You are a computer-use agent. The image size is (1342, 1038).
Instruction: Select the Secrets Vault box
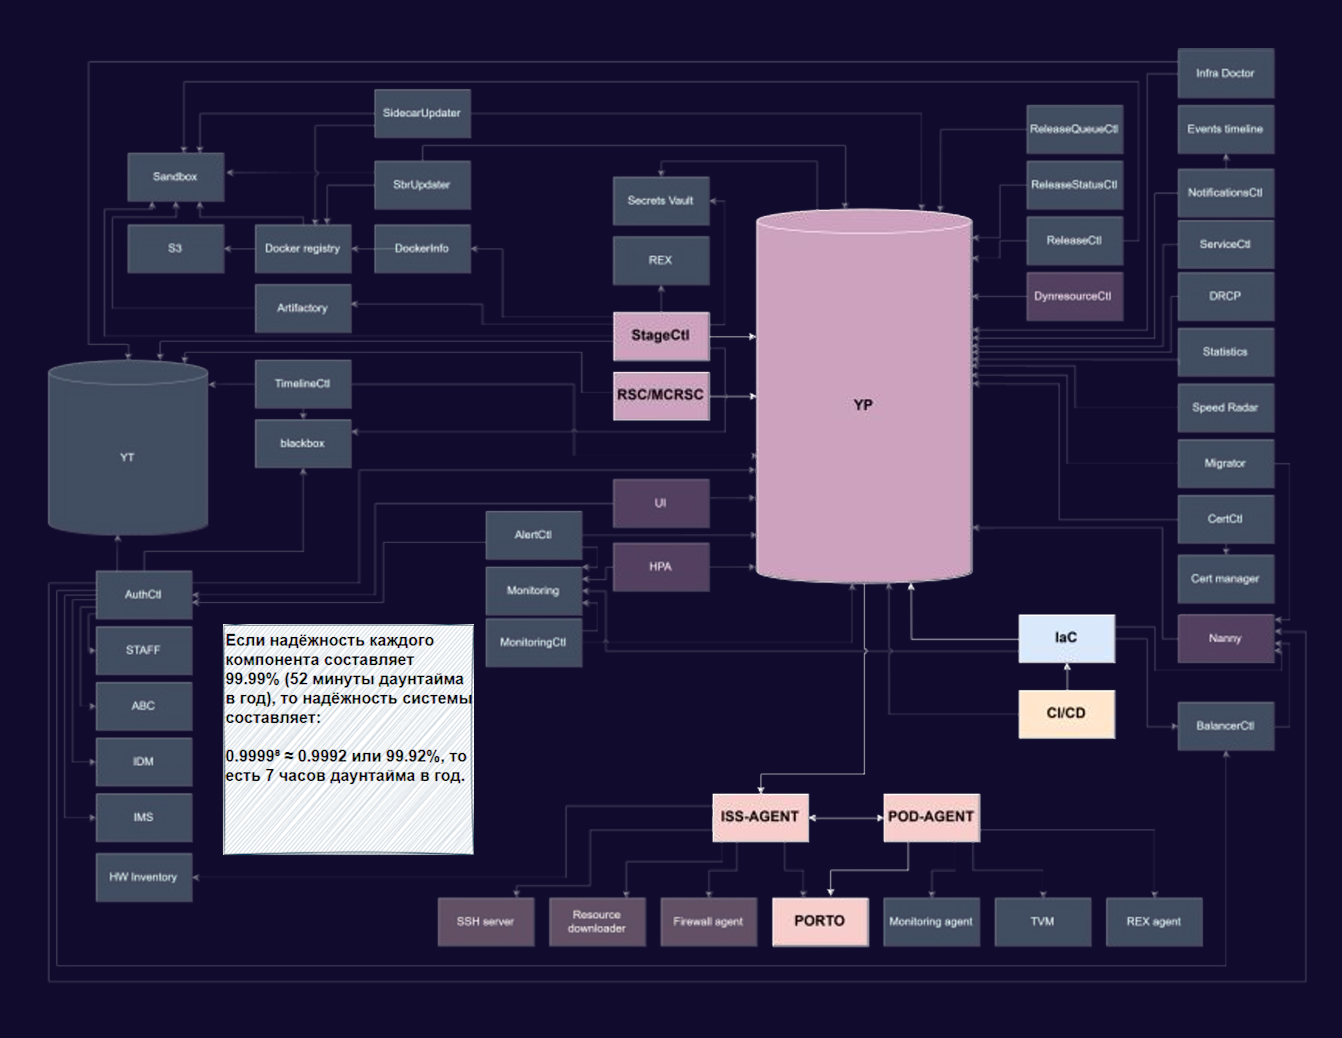pyautogui.click(x=661, y=201)
